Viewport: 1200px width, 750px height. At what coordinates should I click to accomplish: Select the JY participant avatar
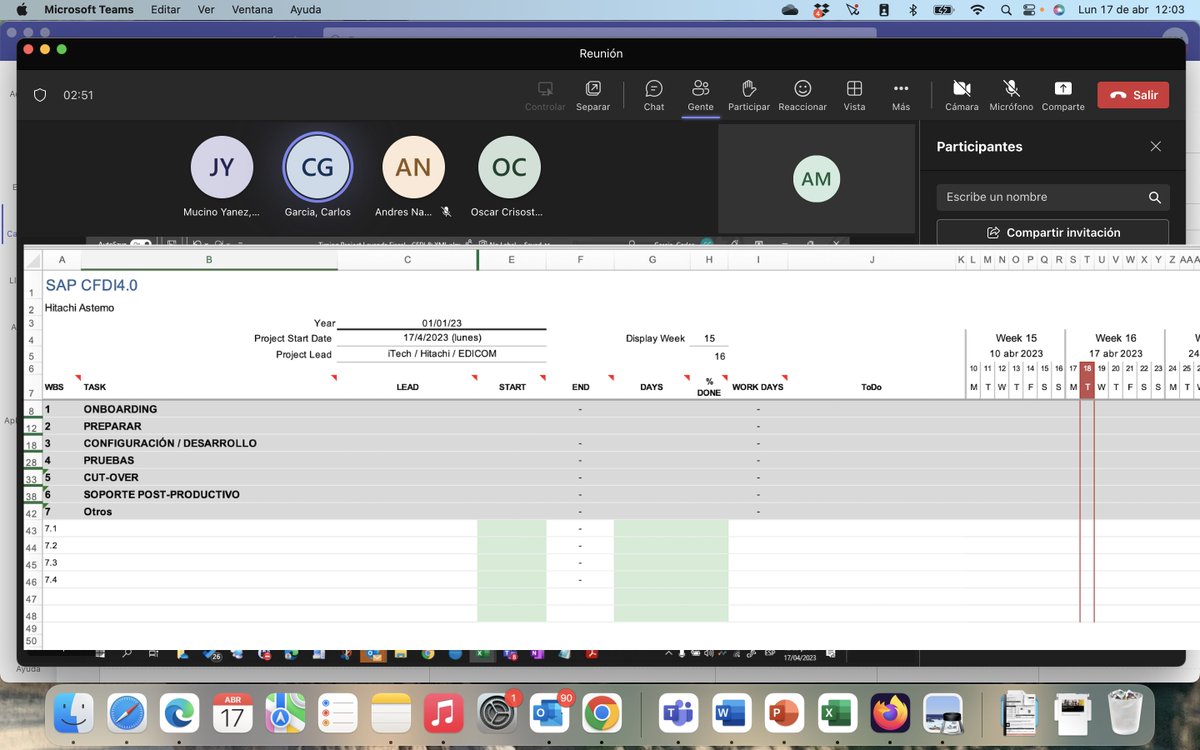pyautogui.click(x=222, y=167)
